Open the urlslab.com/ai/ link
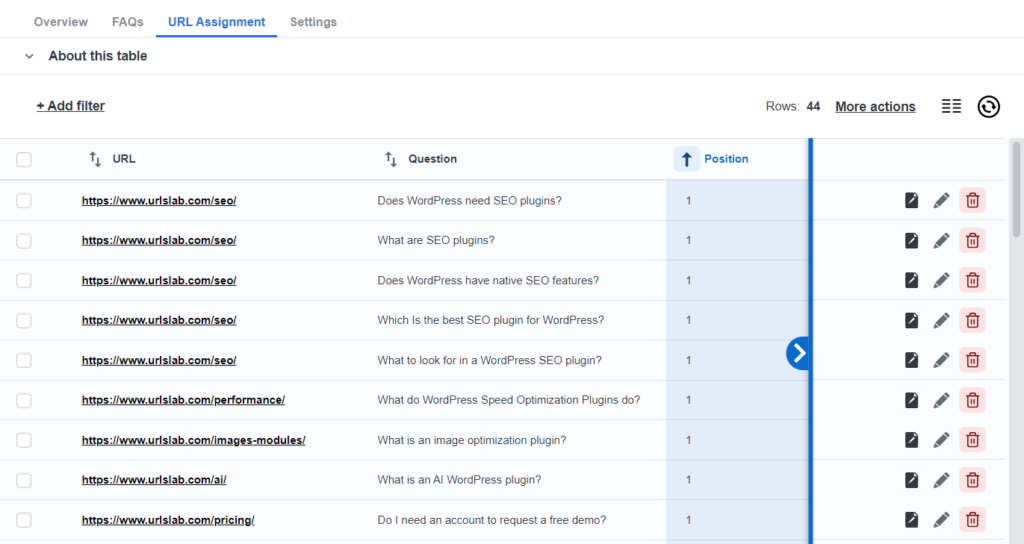This screenshot has height=544, width=1024. (154, 480)
